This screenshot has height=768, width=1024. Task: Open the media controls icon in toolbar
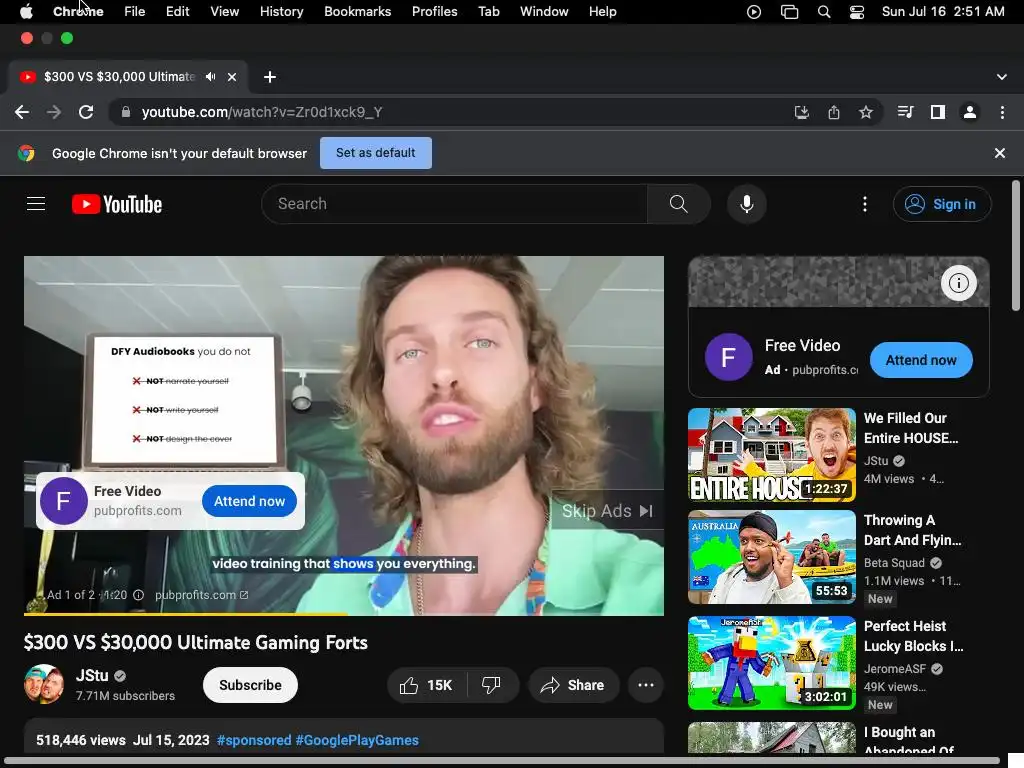tap(905, 112)
